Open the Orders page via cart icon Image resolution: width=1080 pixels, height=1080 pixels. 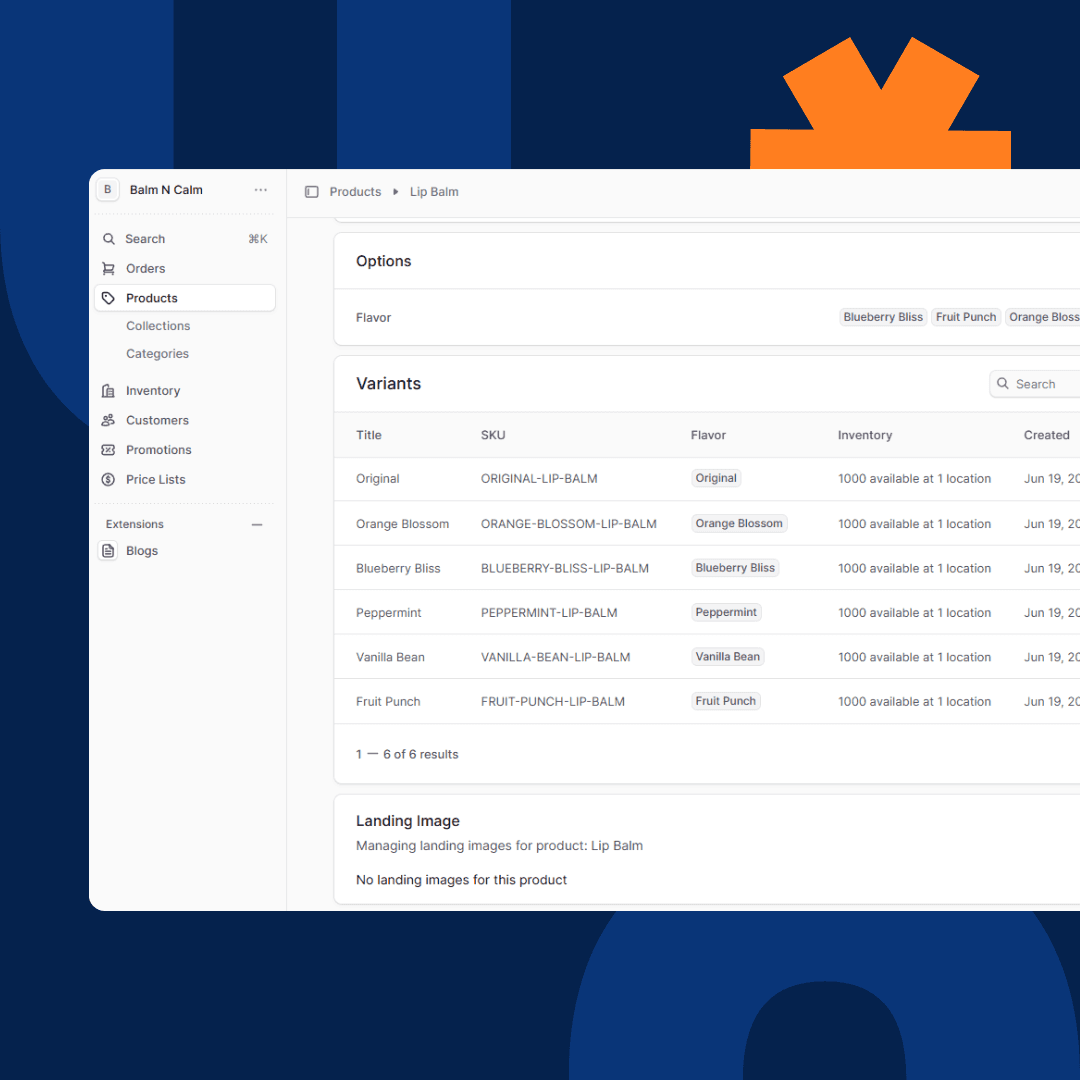(x=109, y=269)
